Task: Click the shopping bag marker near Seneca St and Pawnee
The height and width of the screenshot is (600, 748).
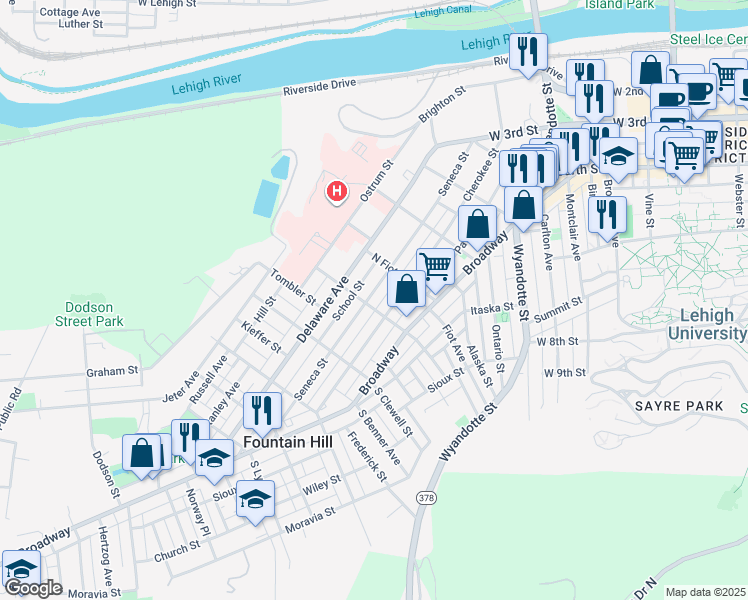Action: point(478,224)
